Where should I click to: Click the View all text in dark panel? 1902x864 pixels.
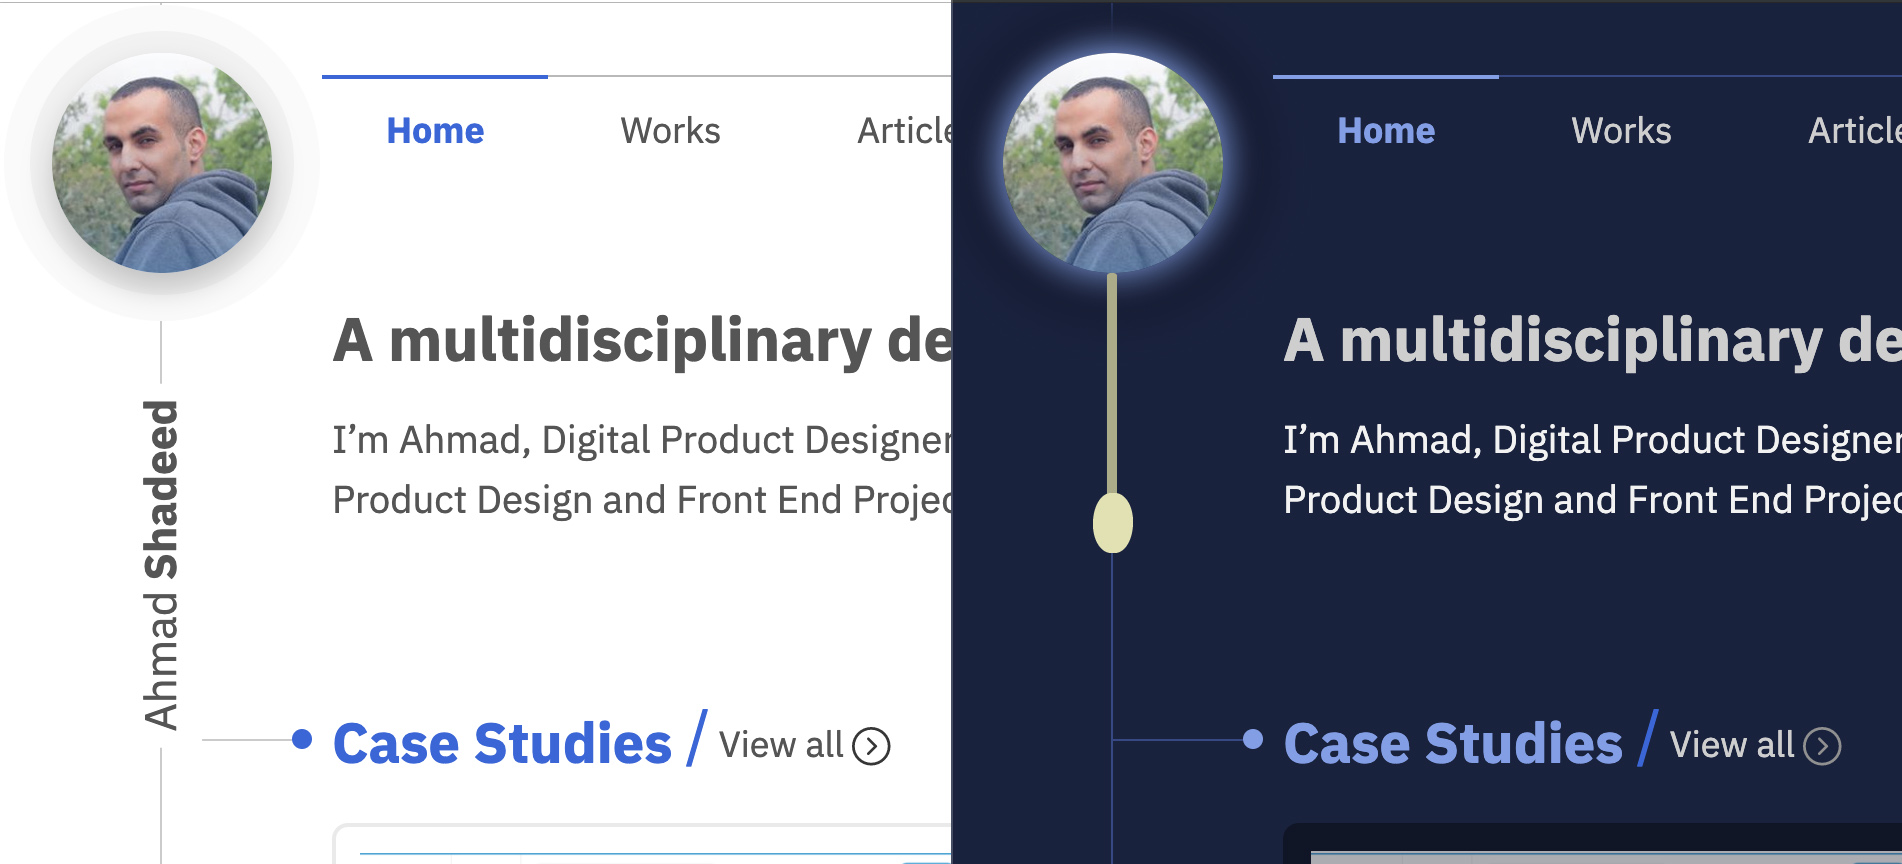click(x=1732, y=745)
